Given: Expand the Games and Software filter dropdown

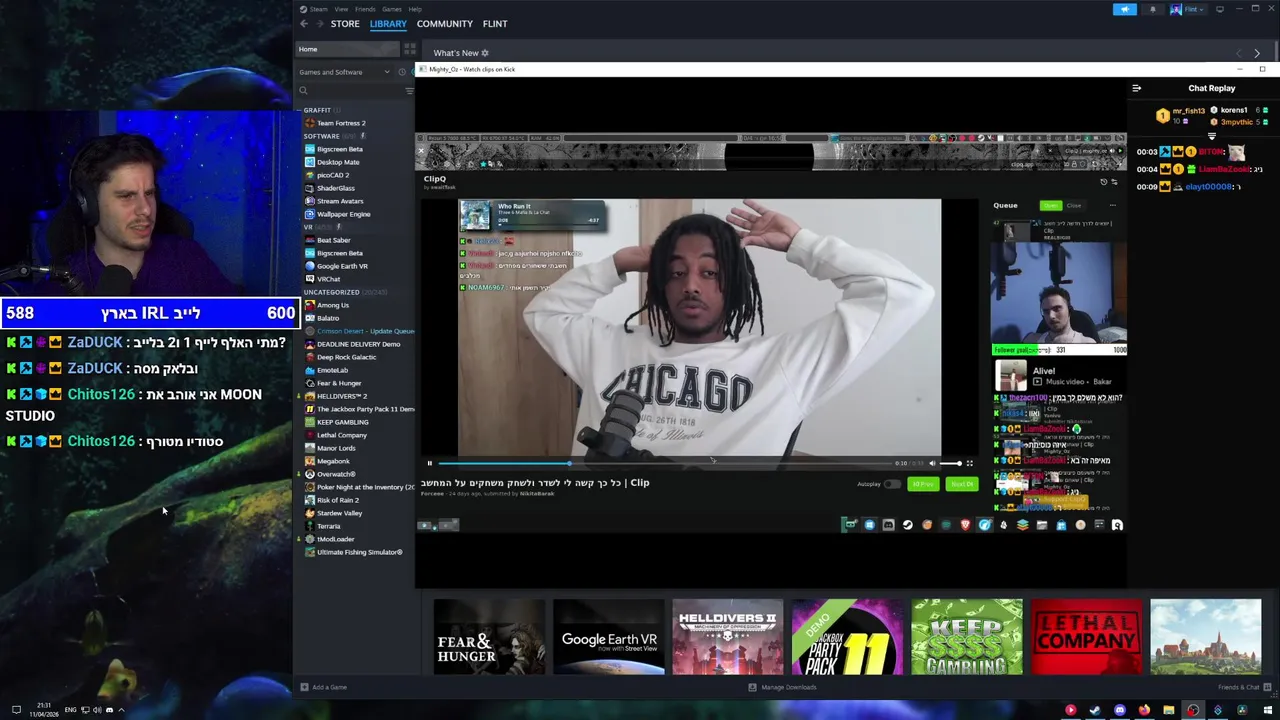Looking at the screenshot, I should tap(345, 72).
